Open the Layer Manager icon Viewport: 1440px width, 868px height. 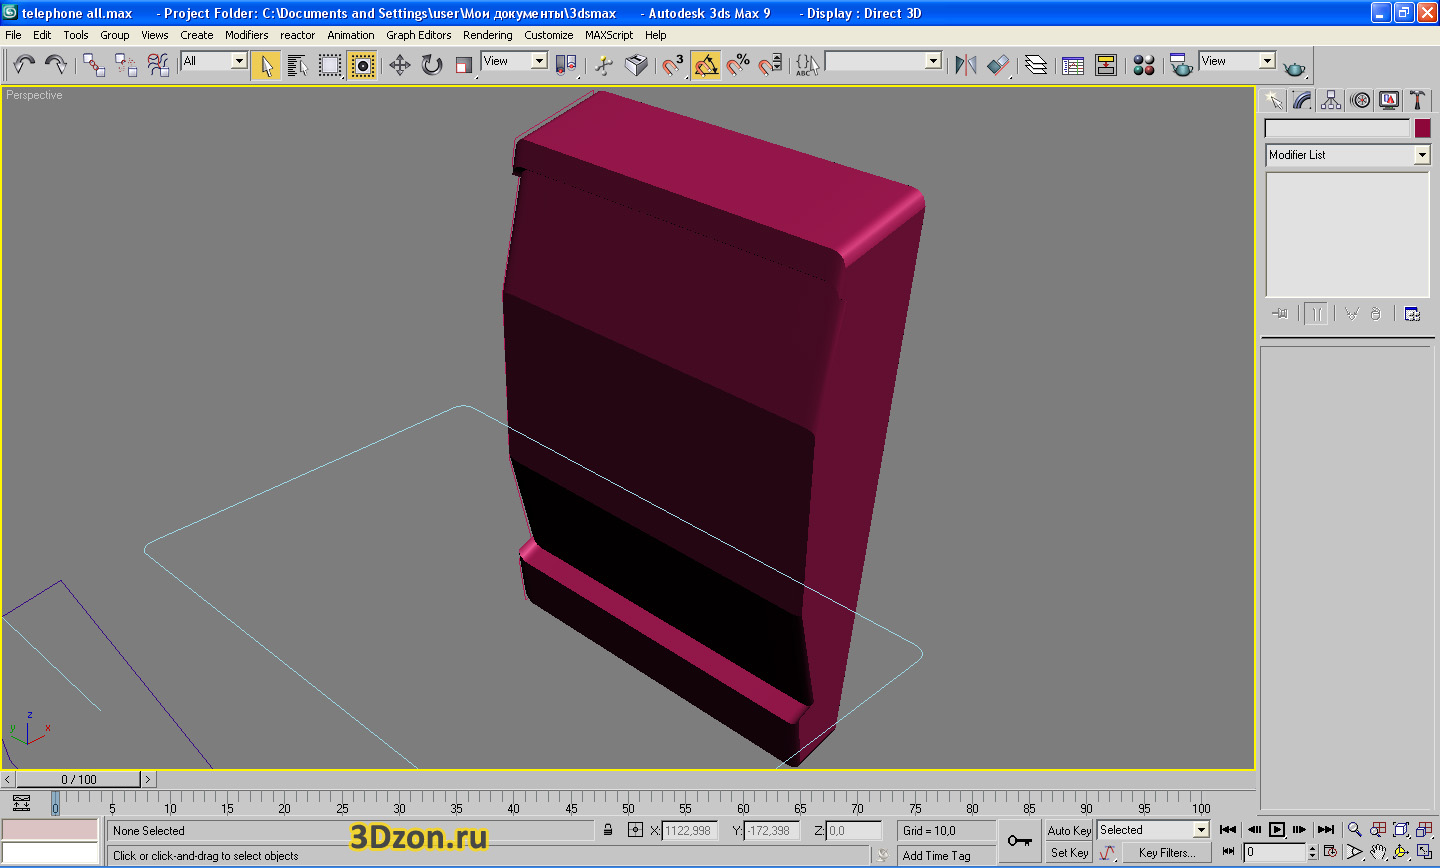pyautogui.click(x=1036, y=65)
